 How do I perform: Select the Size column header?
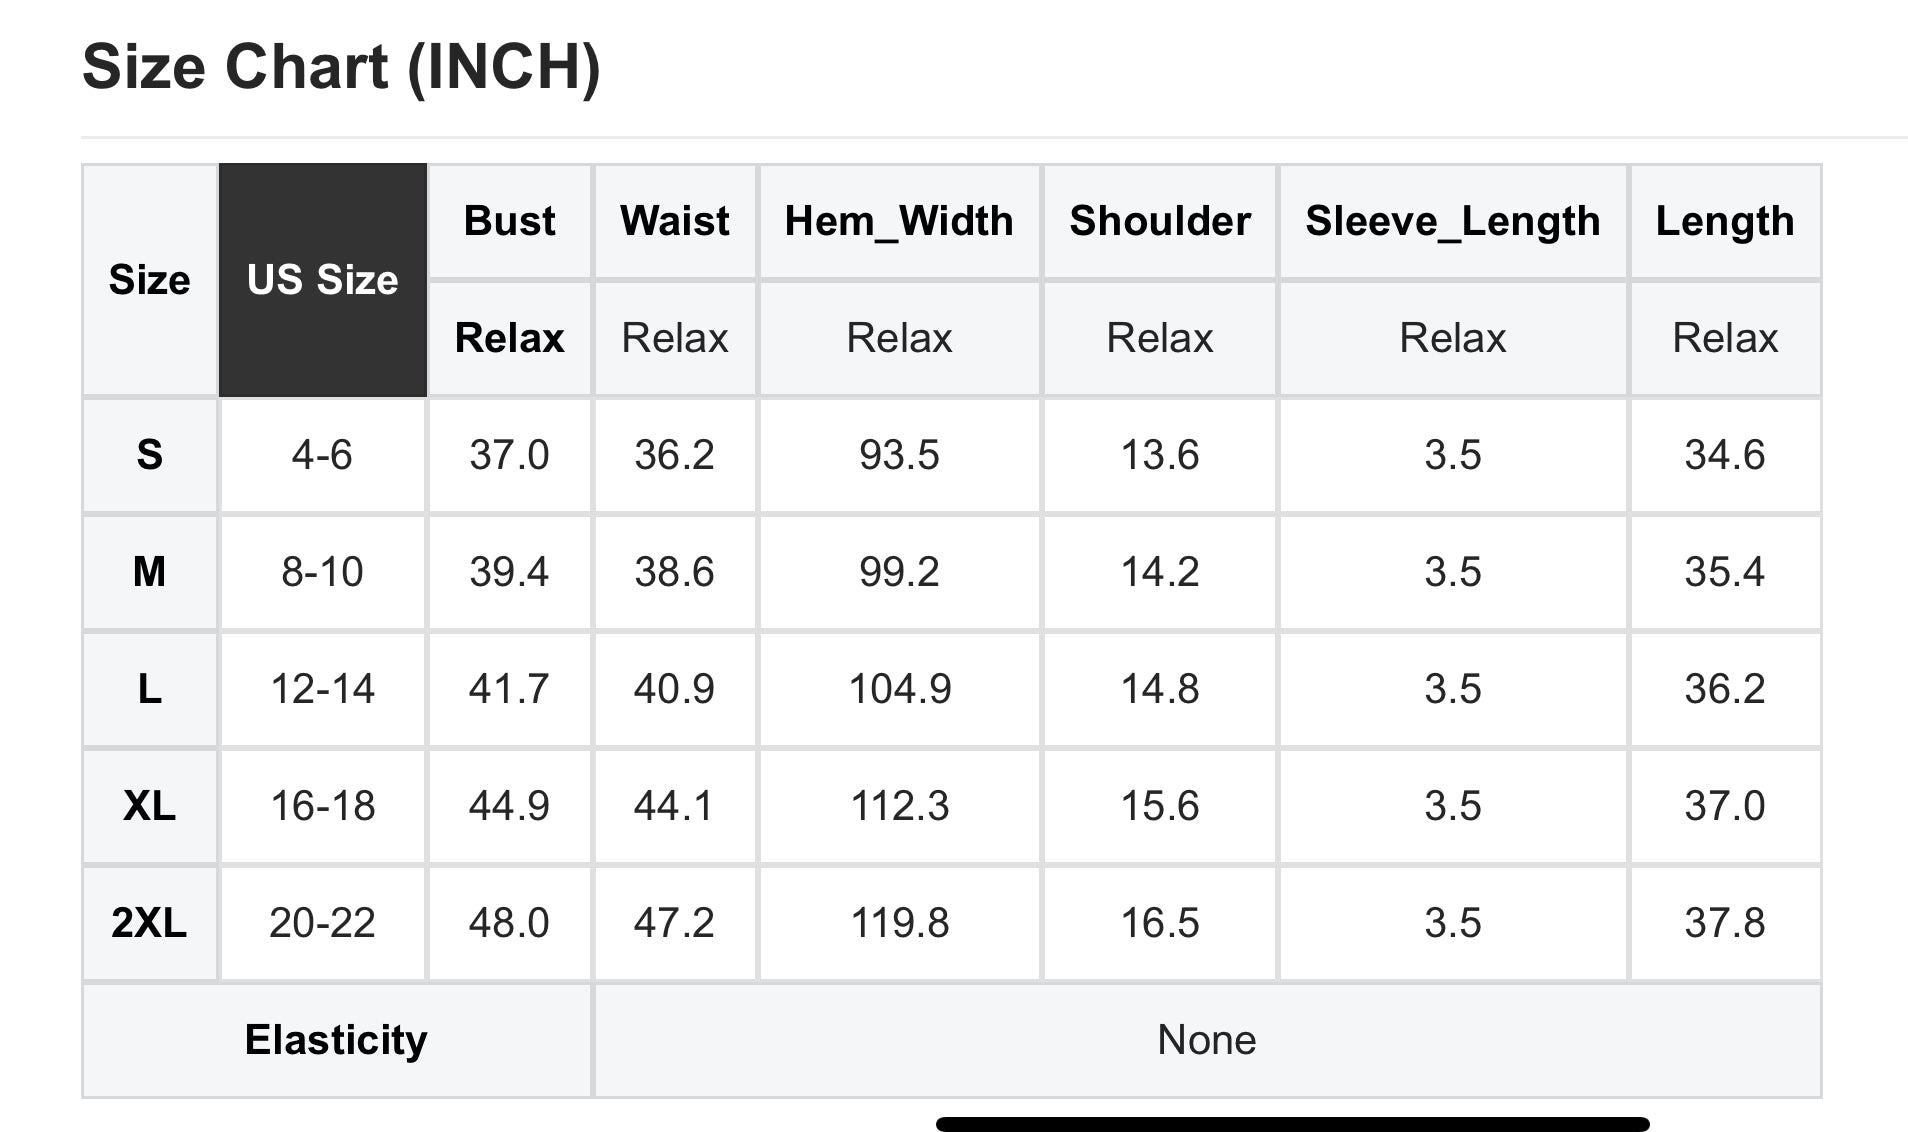[x=150, y=280]
